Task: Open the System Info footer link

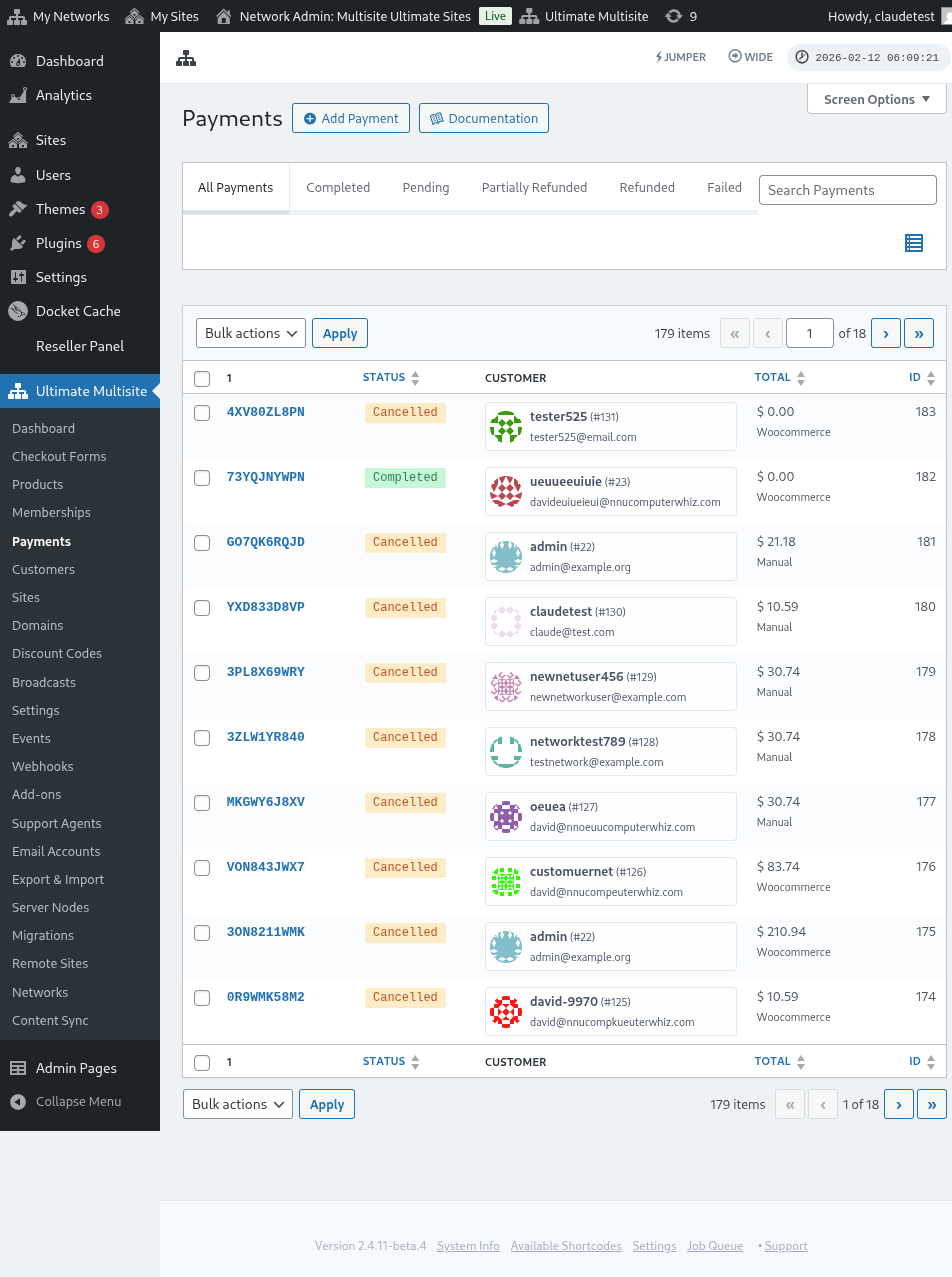Action: (x=468, y=1246)
